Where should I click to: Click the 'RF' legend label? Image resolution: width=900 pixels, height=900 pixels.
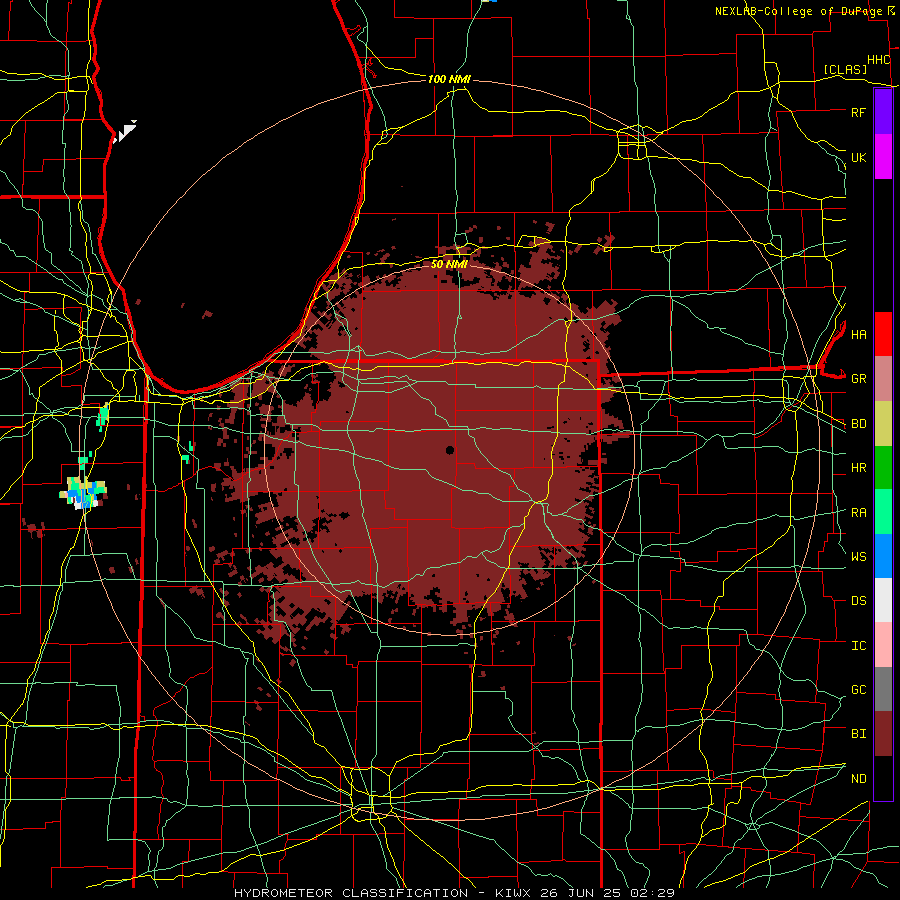point(858,112)
